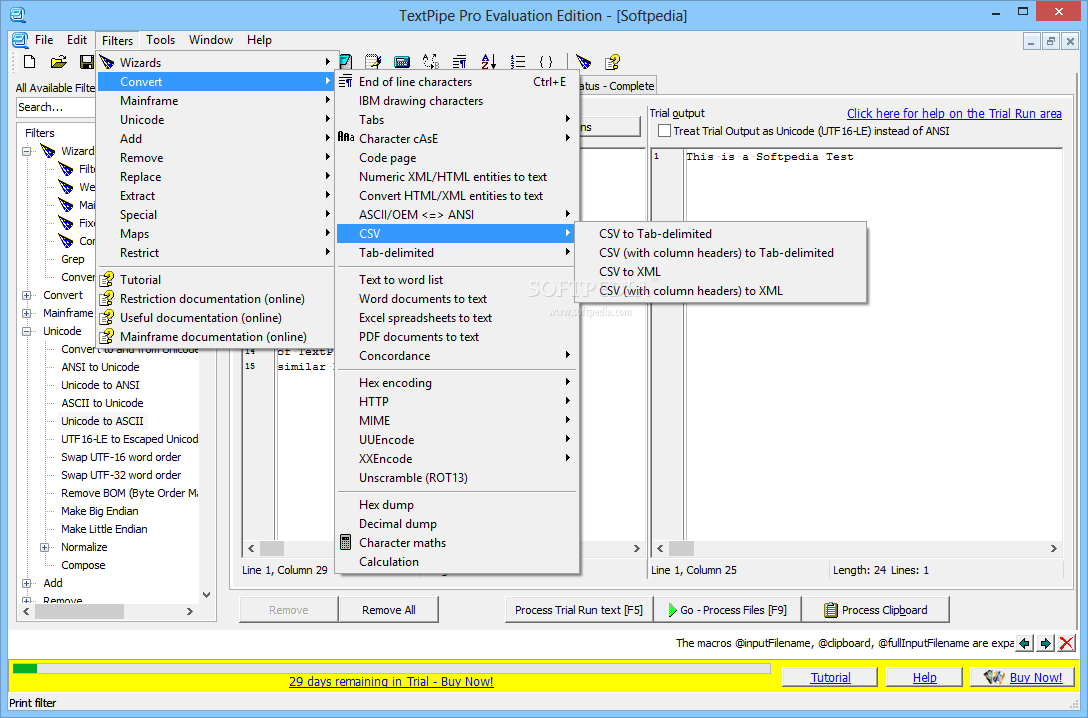
Task: Collapse the Wizard tree node
Action: click(27, 151)
